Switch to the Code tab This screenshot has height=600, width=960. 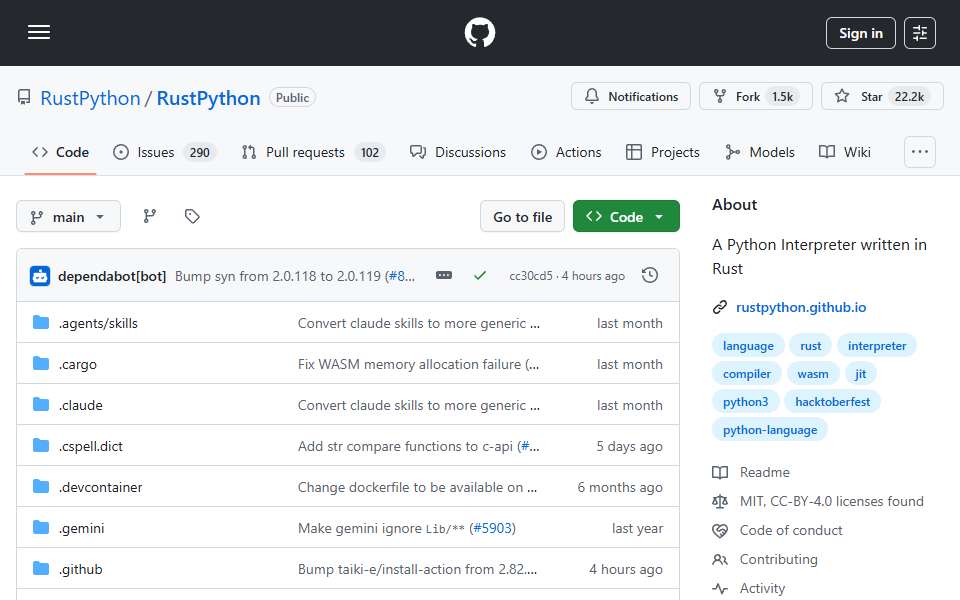click(x=60, y=152)
